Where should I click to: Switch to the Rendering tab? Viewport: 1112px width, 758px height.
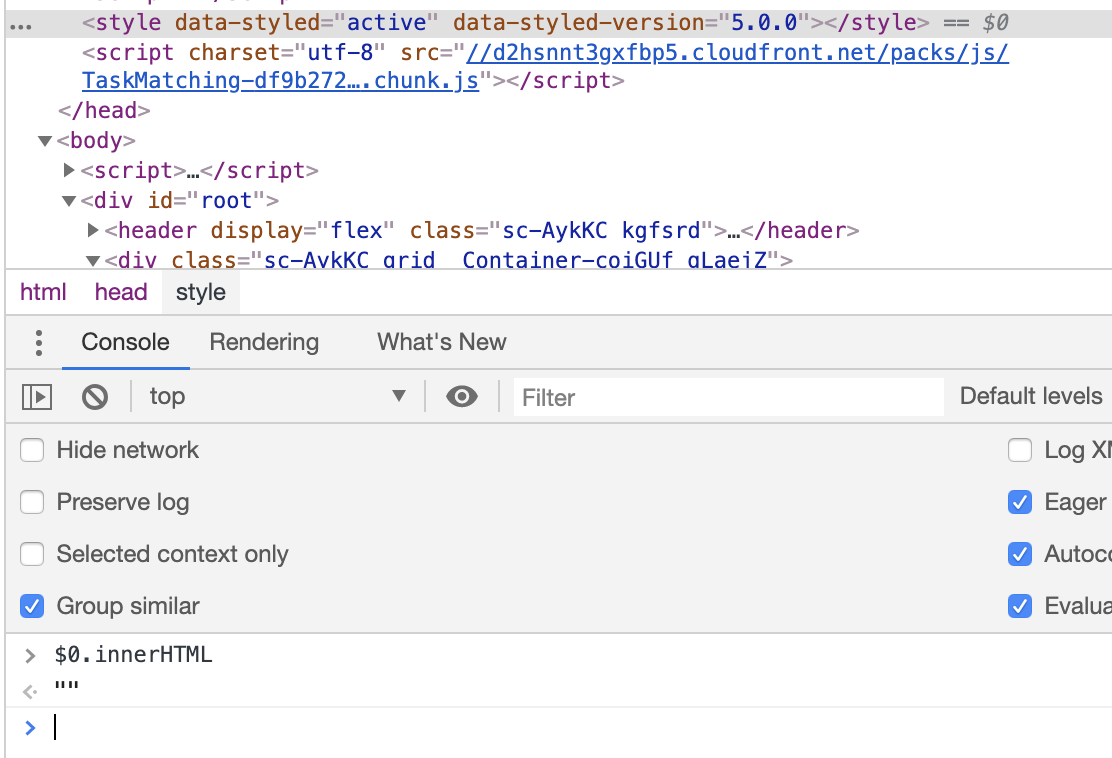coord(264,342)
